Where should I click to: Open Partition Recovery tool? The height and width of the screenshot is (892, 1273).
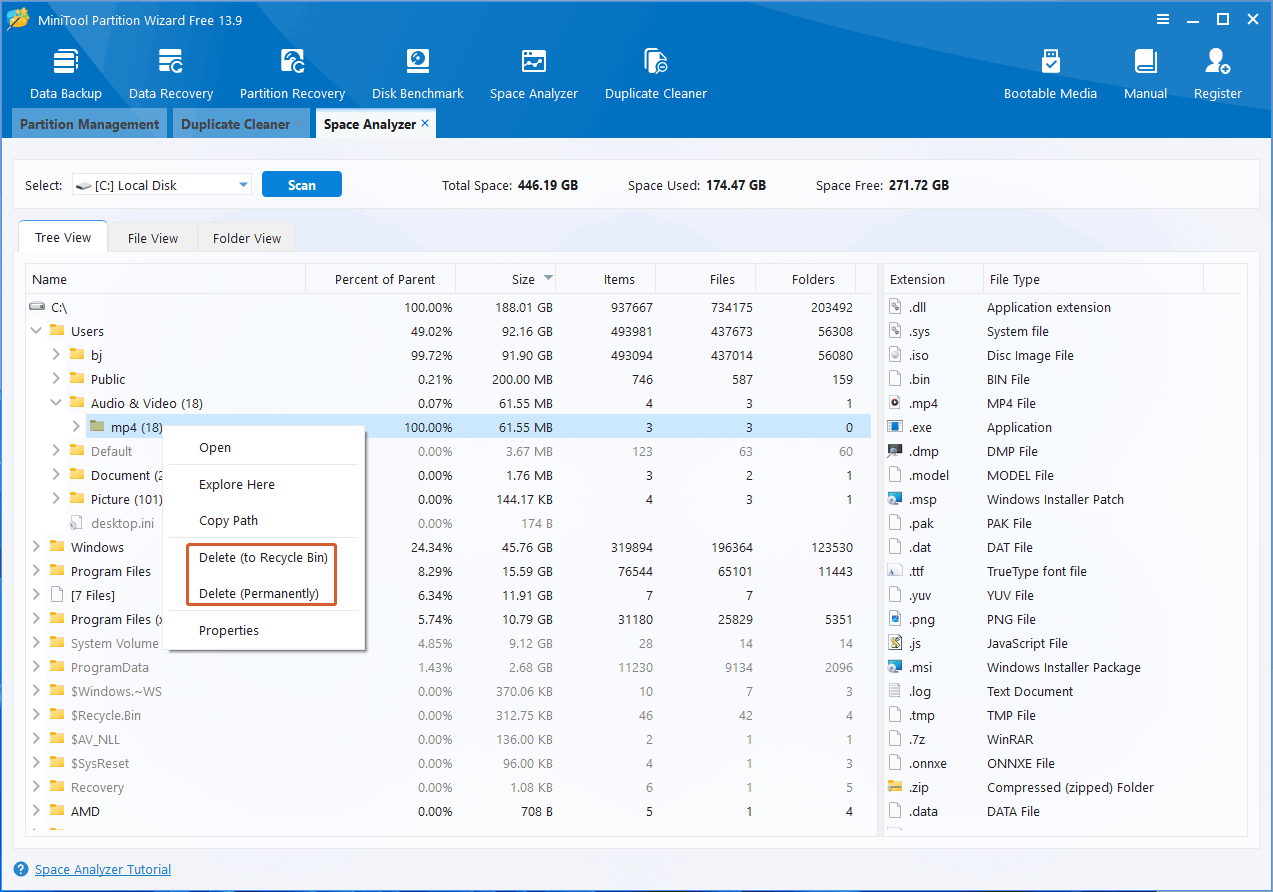[x=292, y=72]
